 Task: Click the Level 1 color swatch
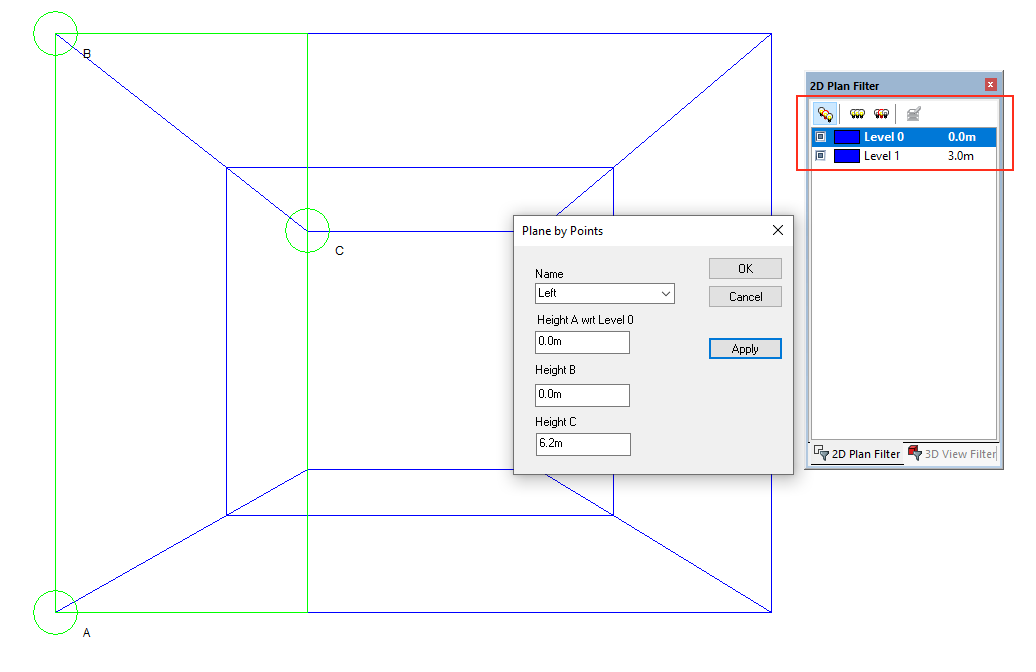846,156
